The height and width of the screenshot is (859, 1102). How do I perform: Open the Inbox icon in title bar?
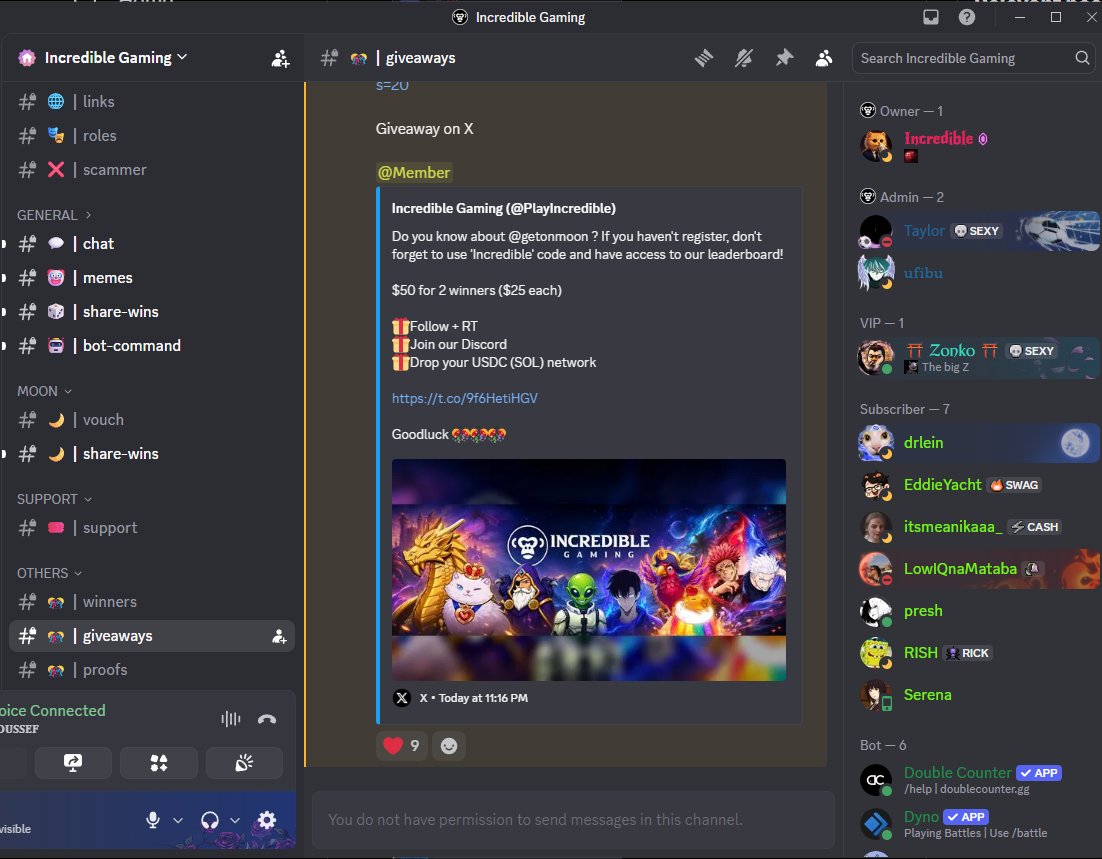pyautogui.click(x=931, y=17)
